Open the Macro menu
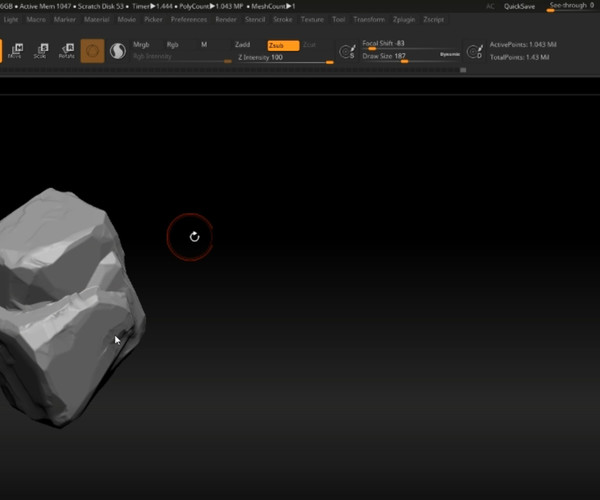 click(36, 19)
